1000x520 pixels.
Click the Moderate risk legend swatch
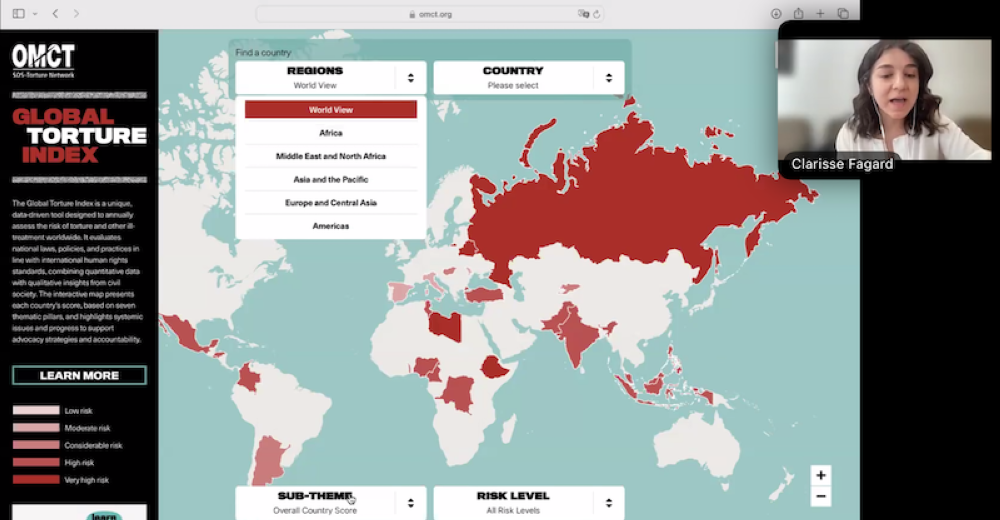(36, 427)
